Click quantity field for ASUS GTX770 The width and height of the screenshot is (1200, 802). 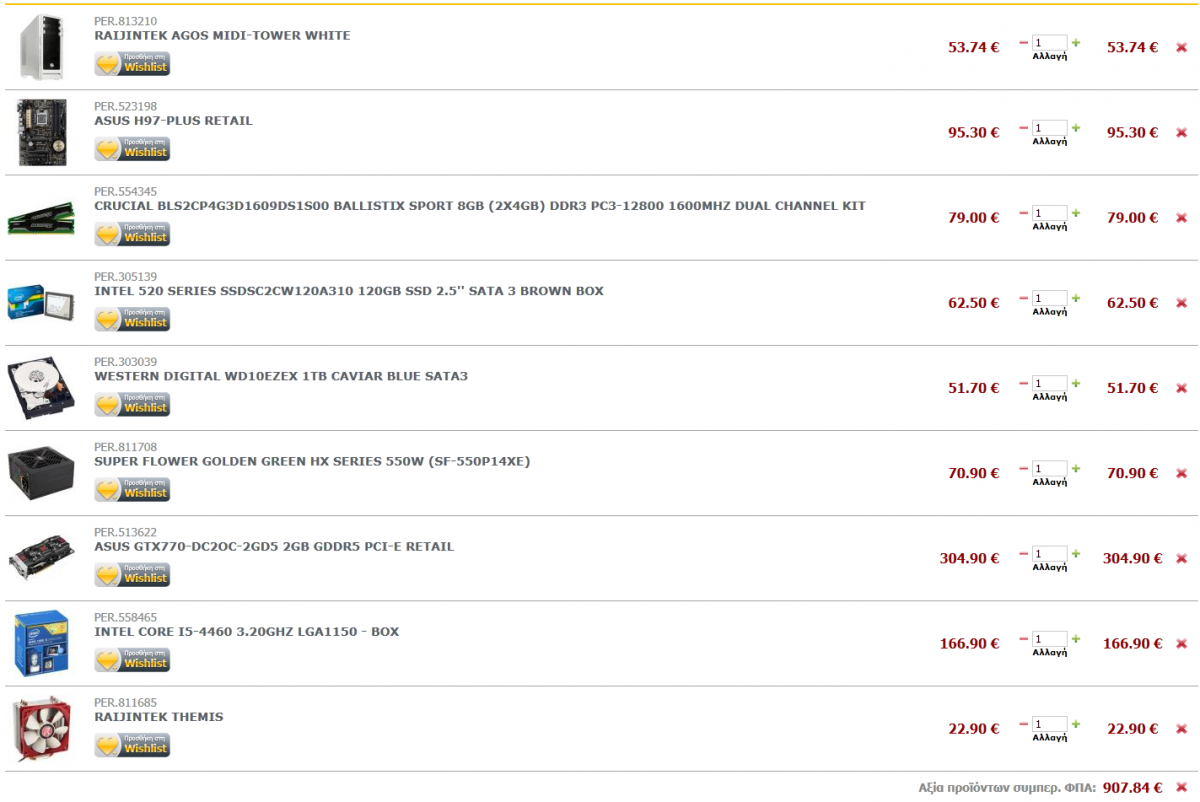point(1050,554)
